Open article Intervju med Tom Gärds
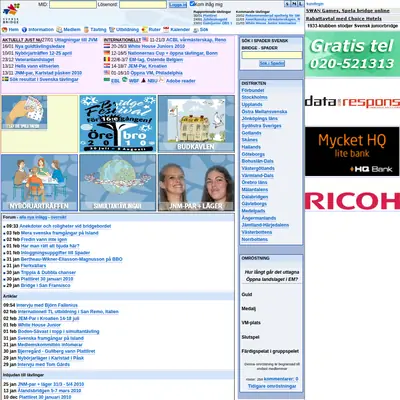The image size is (400, 400). click(44, 365)
